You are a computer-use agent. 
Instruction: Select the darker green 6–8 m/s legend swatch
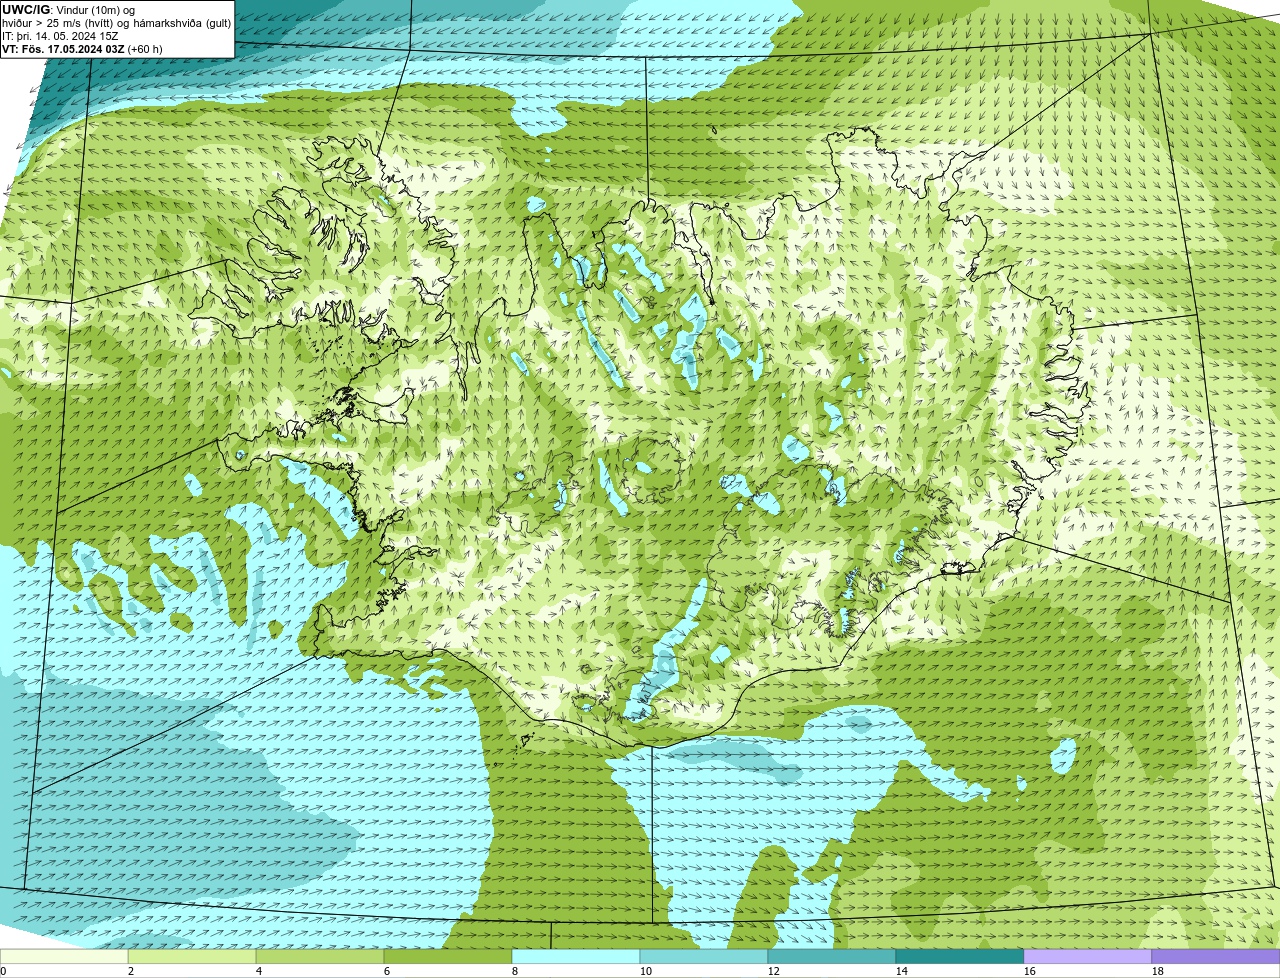448,956
